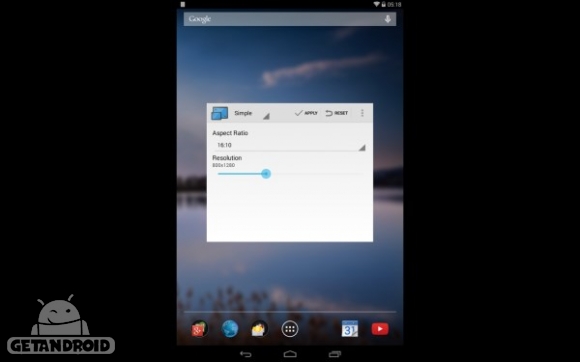Open the Google+ app in dock
Image resolution: width=580 pixels, height=362 pixels.
pos(199,329)
